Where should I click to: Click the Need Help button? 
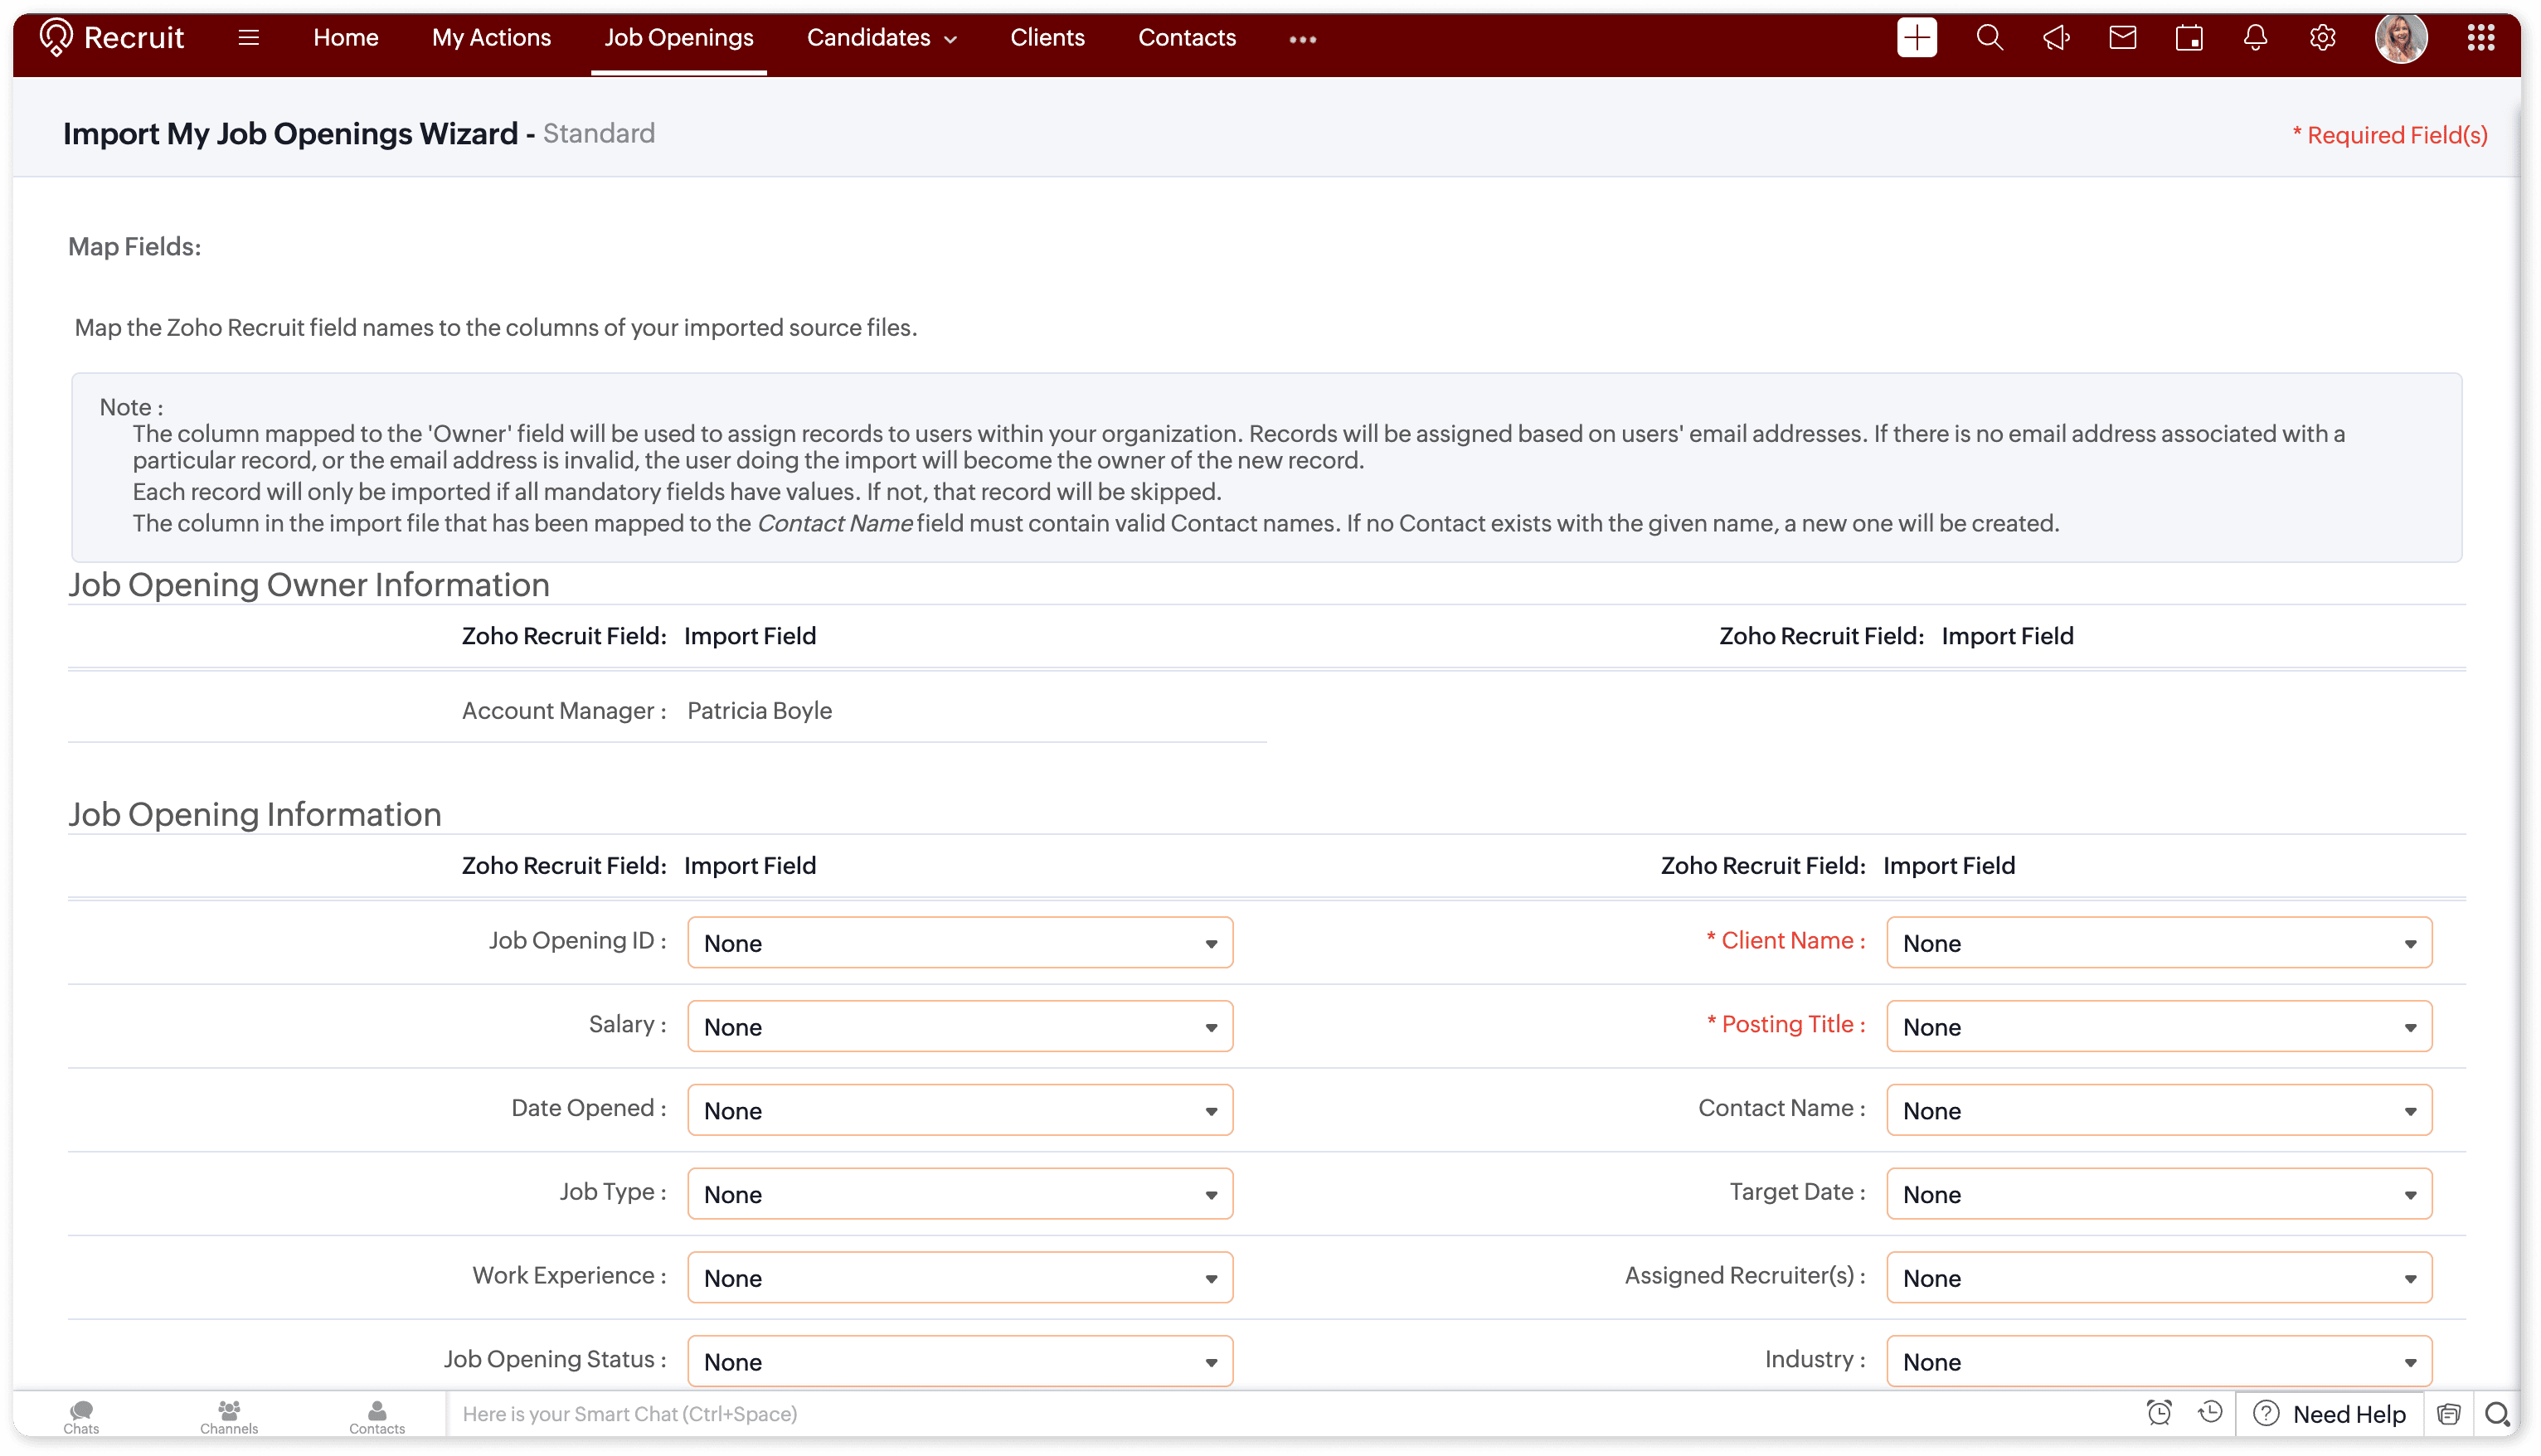pyautogui.click(x=2329, y=1414)
